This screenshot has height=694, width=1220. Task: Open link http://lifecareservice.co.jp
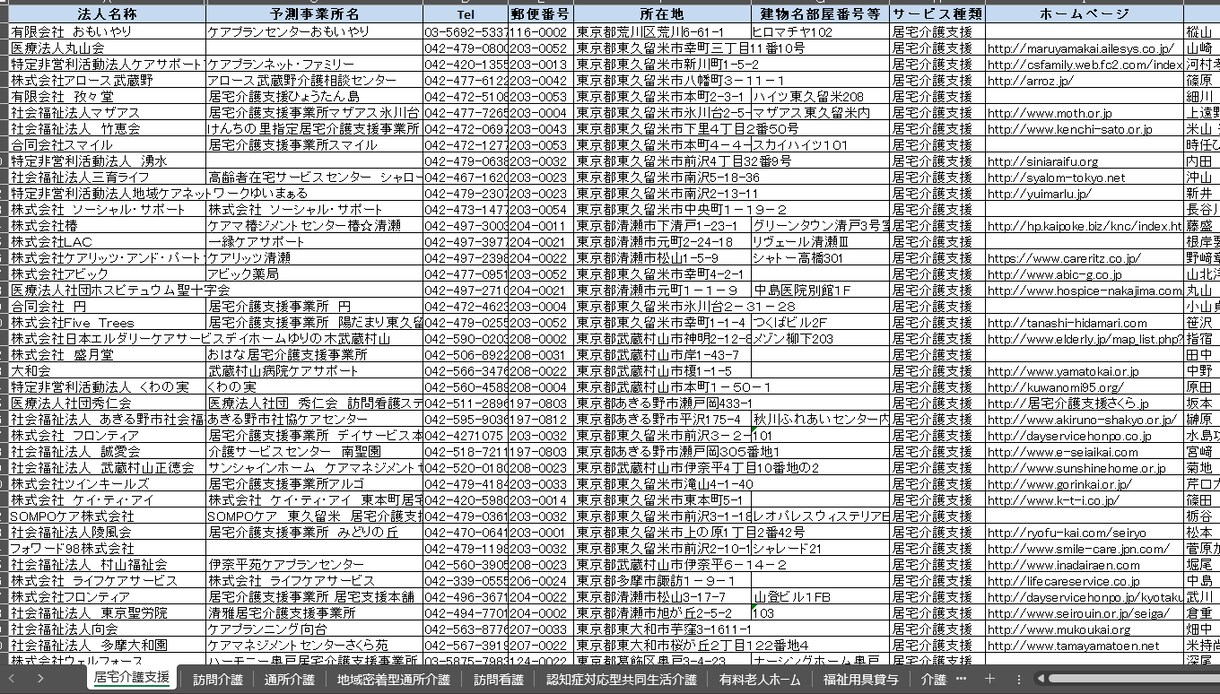click(1062, 581)
